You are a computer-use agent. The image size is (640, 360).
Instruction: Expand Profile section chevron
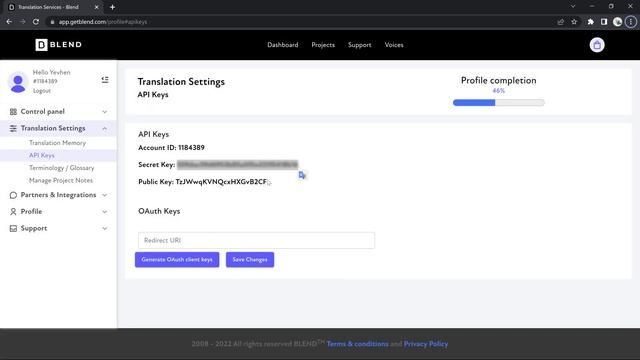pos(104,211)
